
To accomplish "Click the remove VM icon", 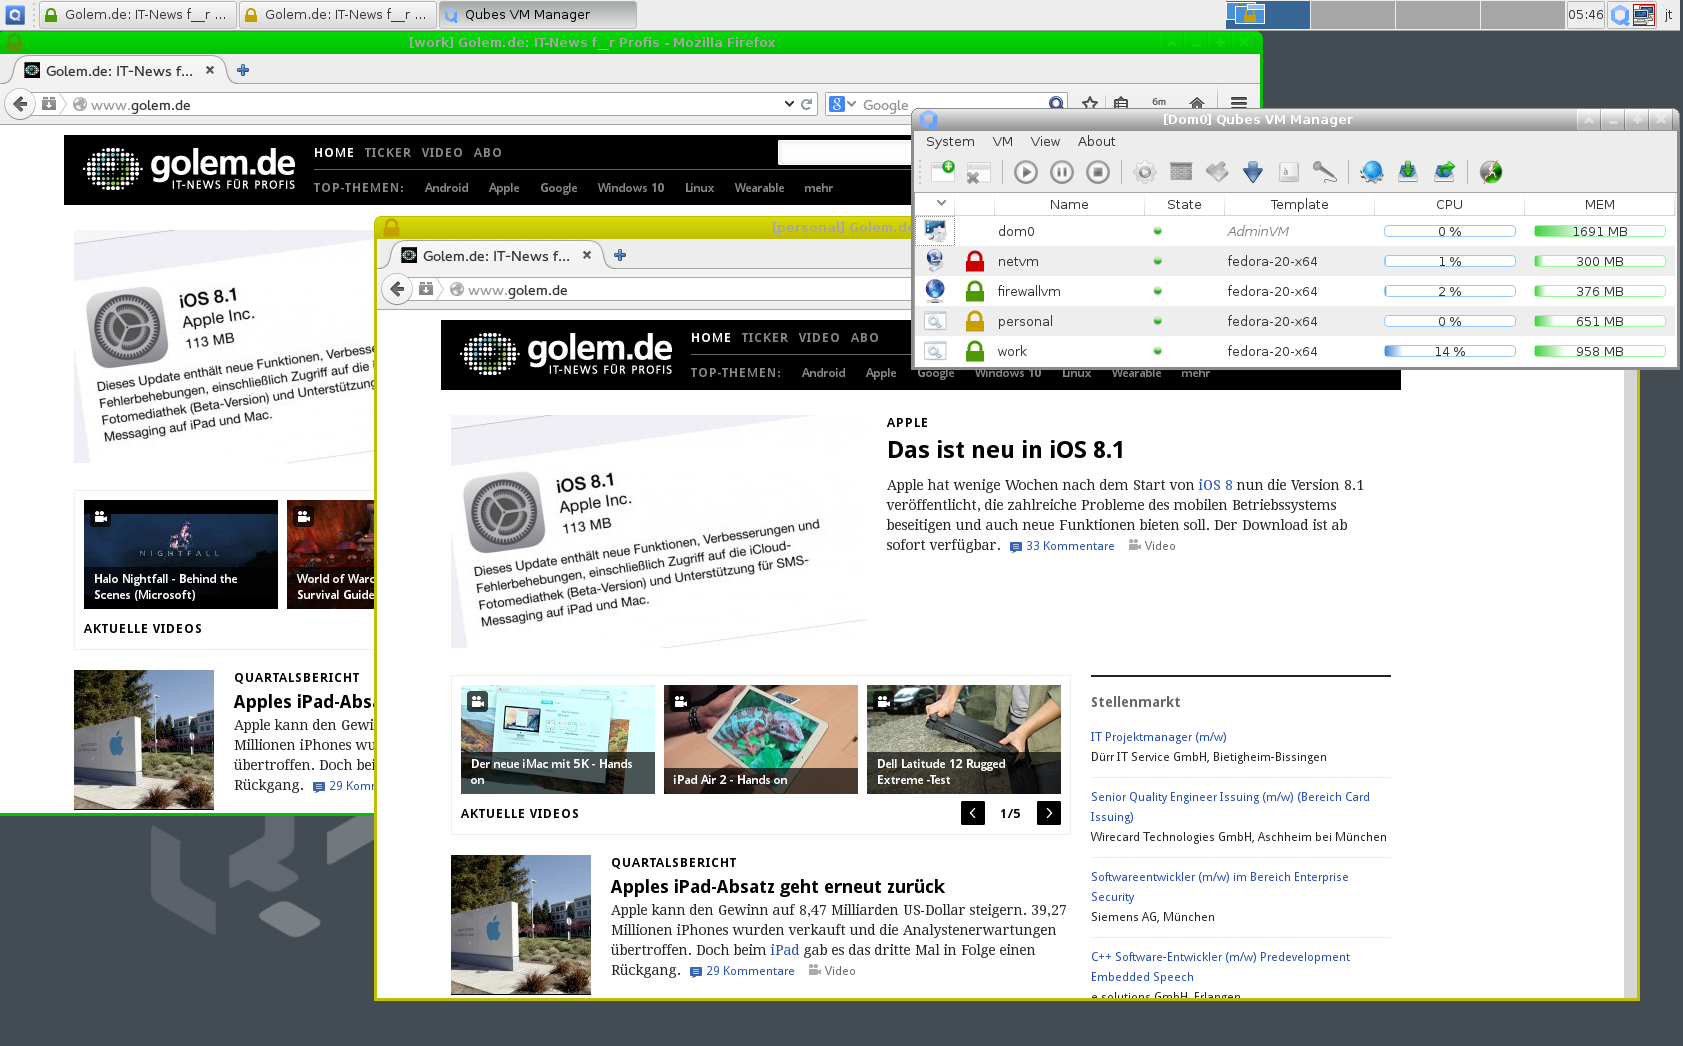I will [x=977, y=171].
